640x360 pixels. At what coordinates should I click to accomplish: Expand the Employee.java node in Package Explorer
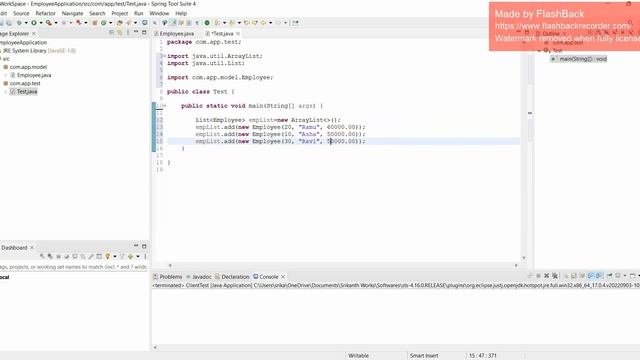click(x=6, y=75)
